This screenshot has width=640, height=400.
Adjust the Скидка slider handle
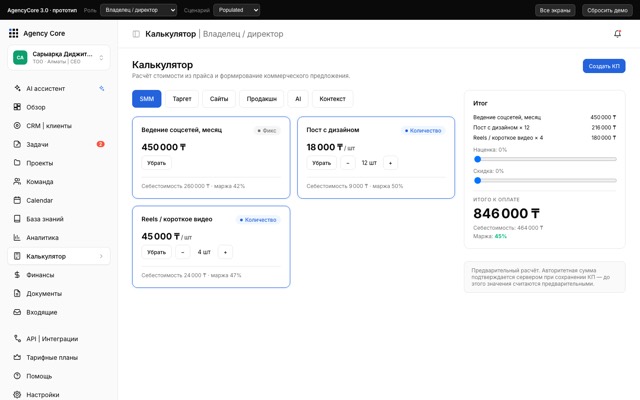click(x=478, y=180)
